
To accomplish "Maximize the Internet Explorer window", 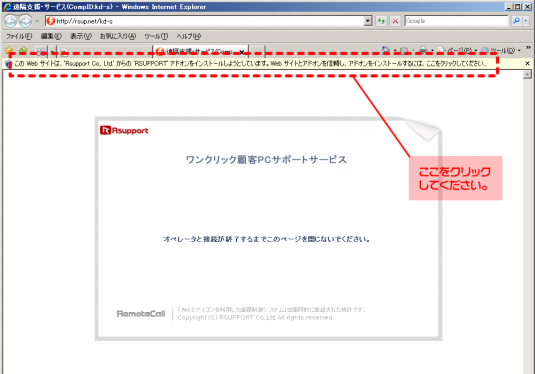I will (x=518, y=6).
